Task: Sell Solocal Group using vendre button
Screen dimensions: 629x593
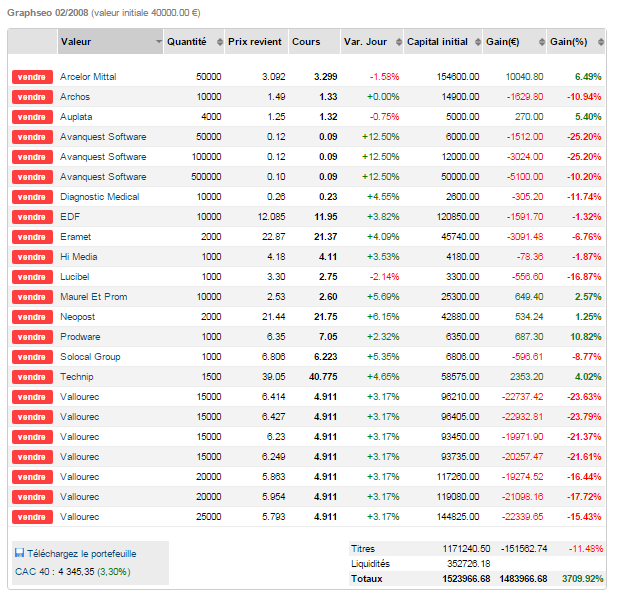Action: [32, 357]
